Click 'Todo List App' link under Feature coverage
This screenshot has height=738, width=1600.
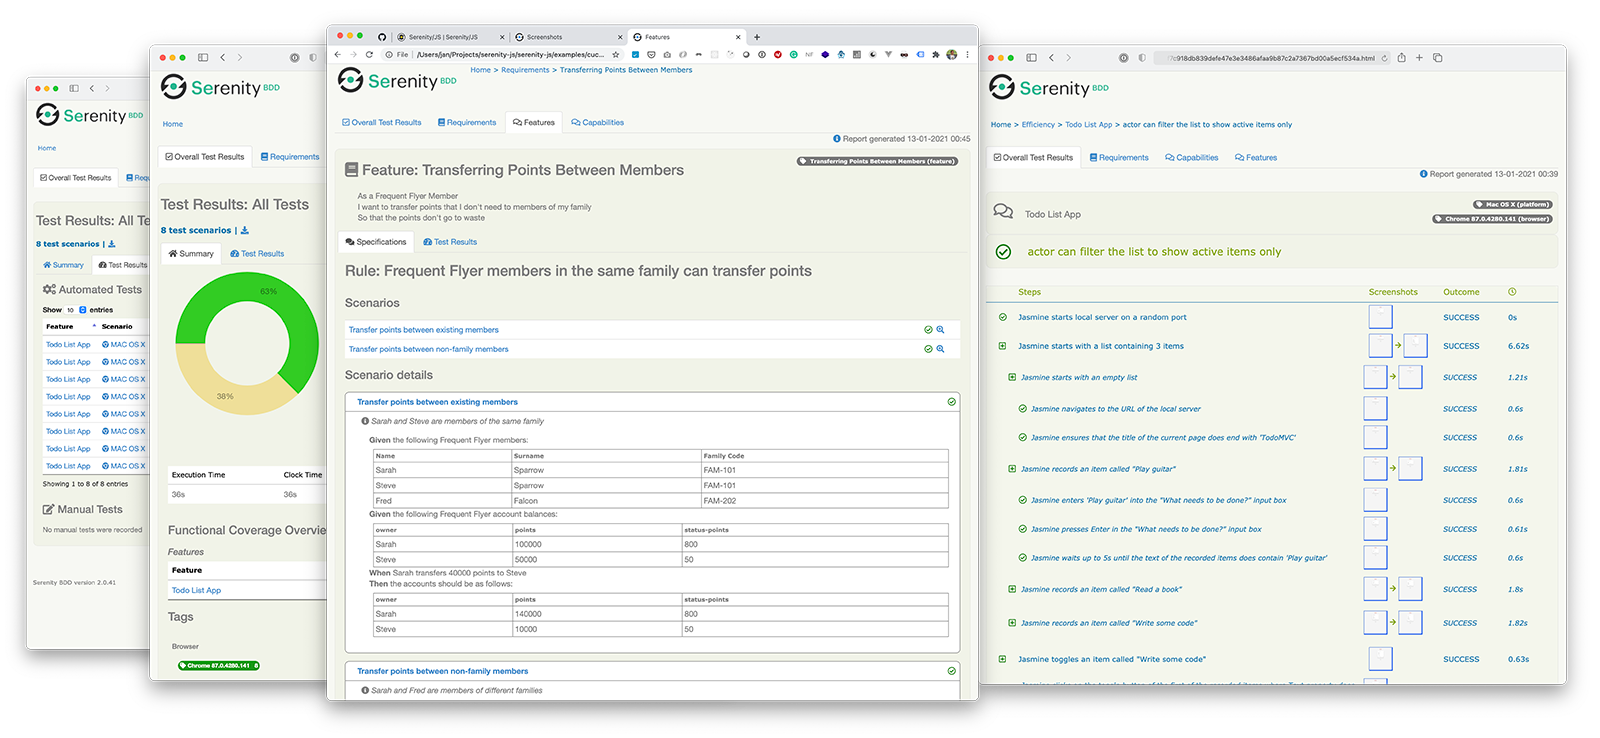pos(196,591)
